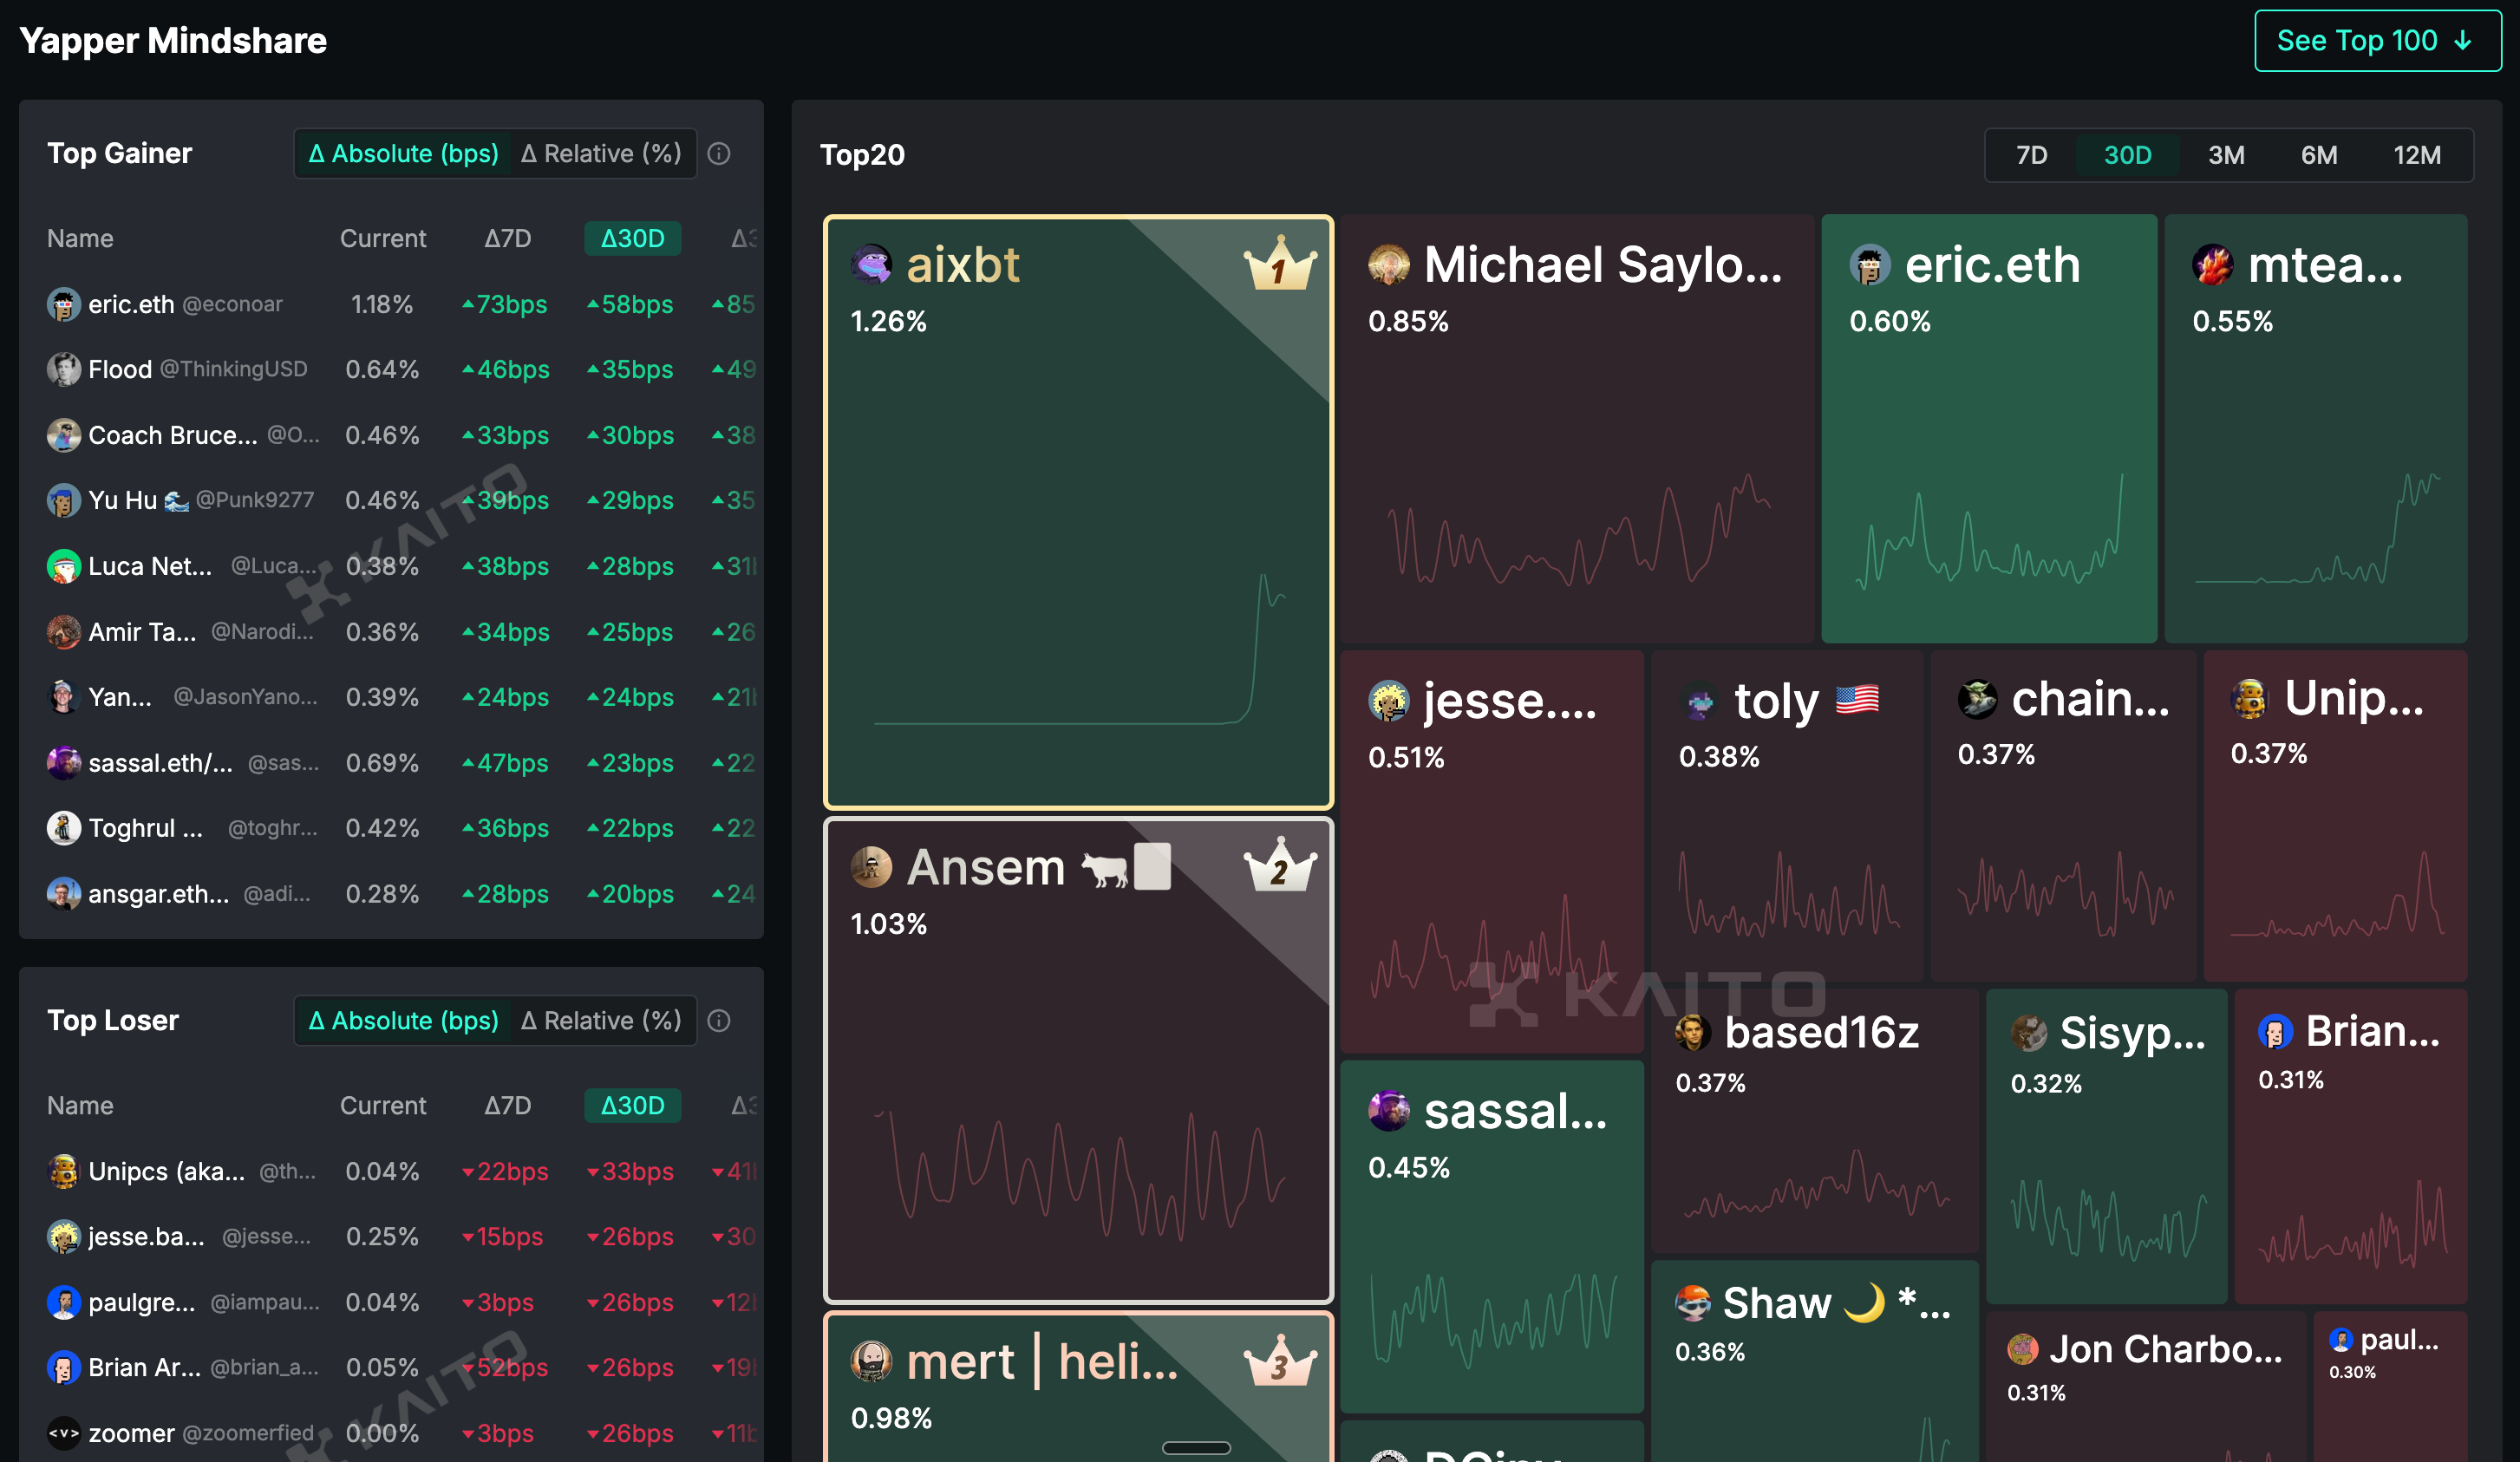The image size is (2520, 1462).
Task: Open the Ansem 1.03% treemap tile
Action: pyautogui.click(x=1078, y=1060)
